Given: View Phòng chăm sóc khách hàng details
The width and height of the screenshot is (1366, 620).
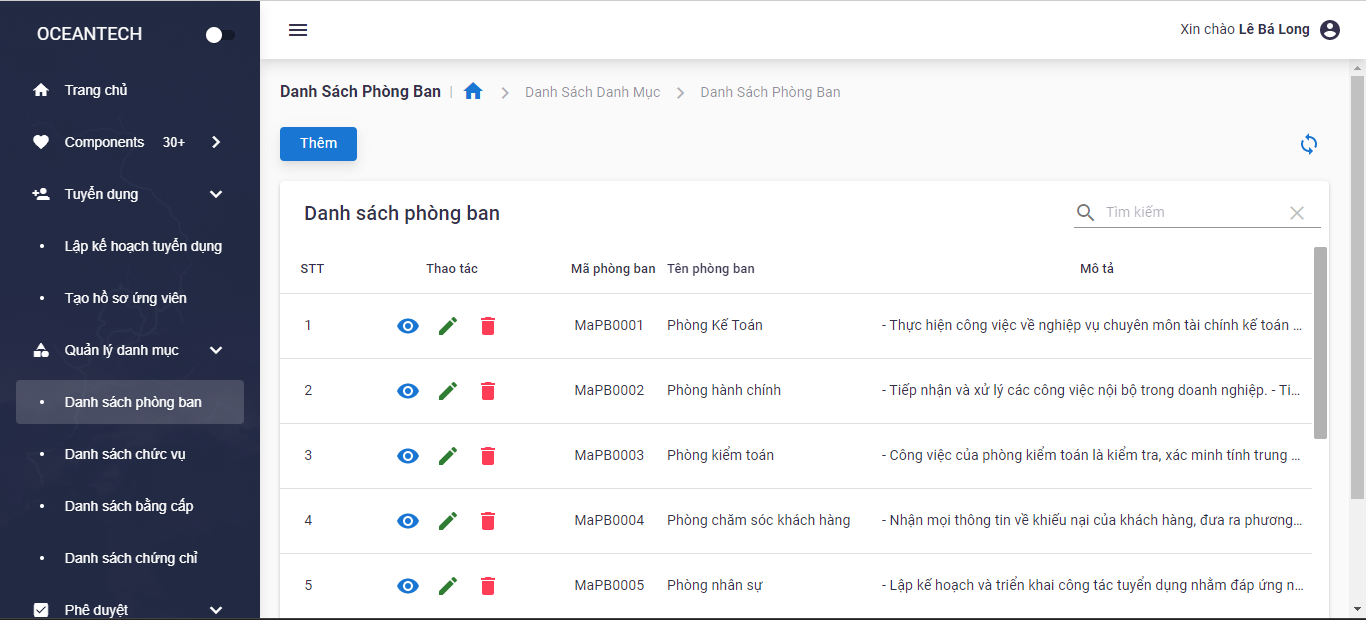Looking at the screenshot, I should coord(408,521).
